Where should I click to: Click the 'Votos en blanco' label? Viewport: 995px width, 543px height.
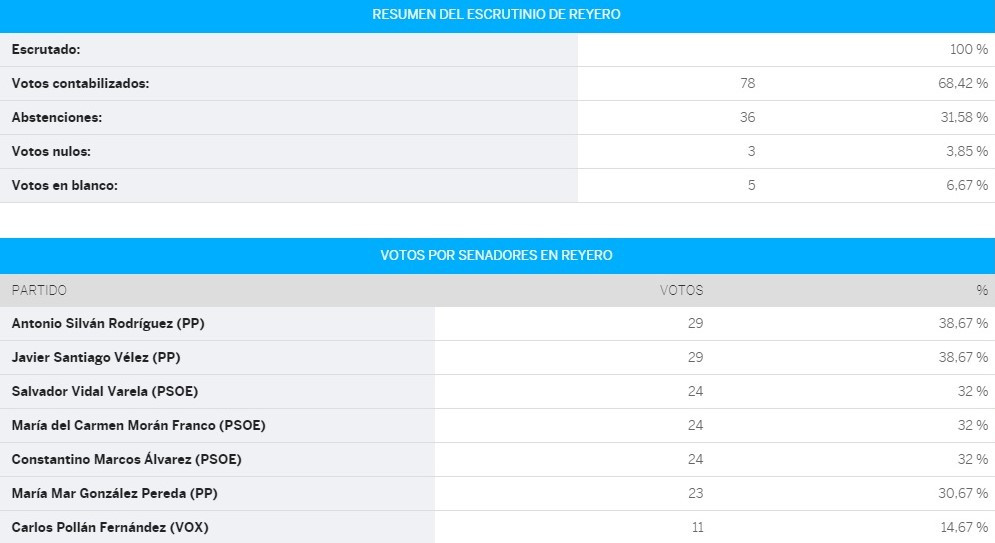64,185
